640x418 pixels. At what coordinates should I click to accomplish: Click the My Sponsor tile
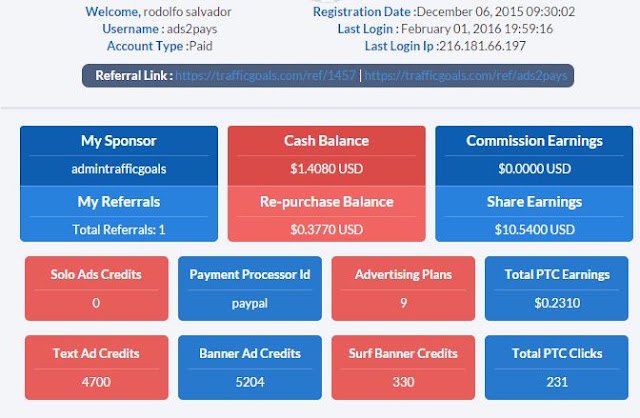click(119, 156)
